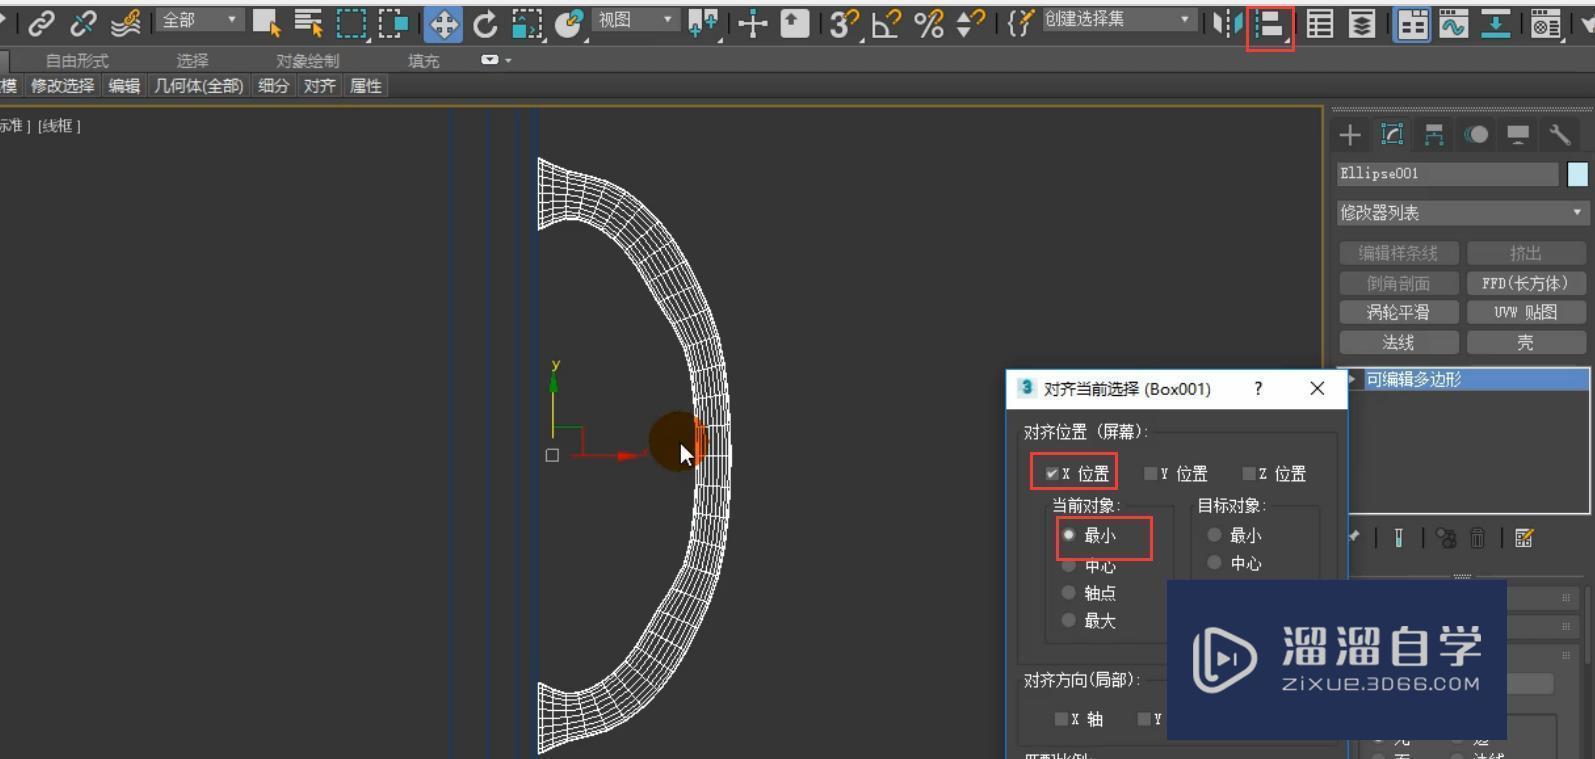Click the Bind to Space Warp icon

click(x=126, y=23)
